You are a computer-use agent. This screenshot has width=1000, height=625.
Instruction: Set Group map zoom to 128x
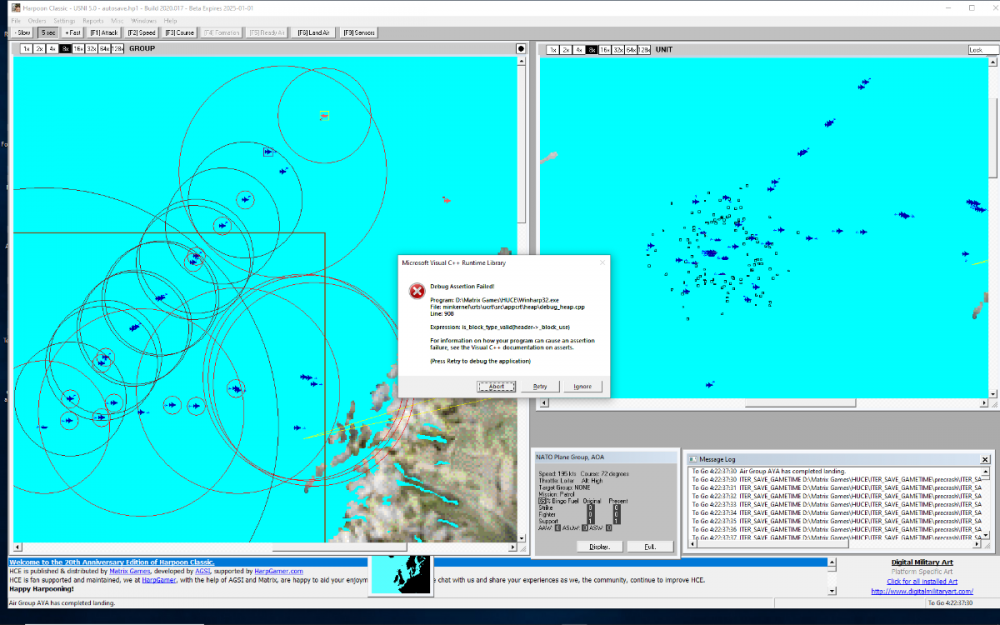tap(118, 48)
